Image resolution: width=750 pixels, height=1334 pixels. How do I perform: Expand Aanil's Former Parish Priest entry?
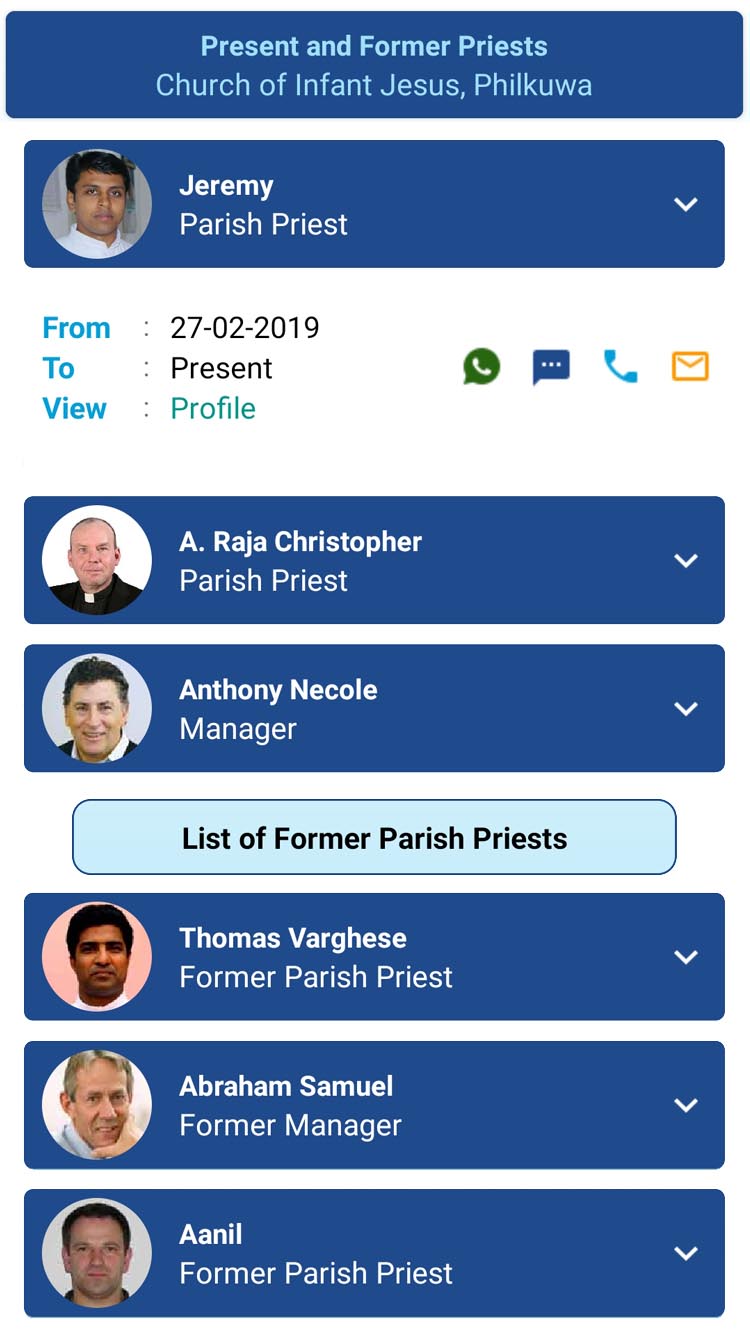pos(685,1253)
